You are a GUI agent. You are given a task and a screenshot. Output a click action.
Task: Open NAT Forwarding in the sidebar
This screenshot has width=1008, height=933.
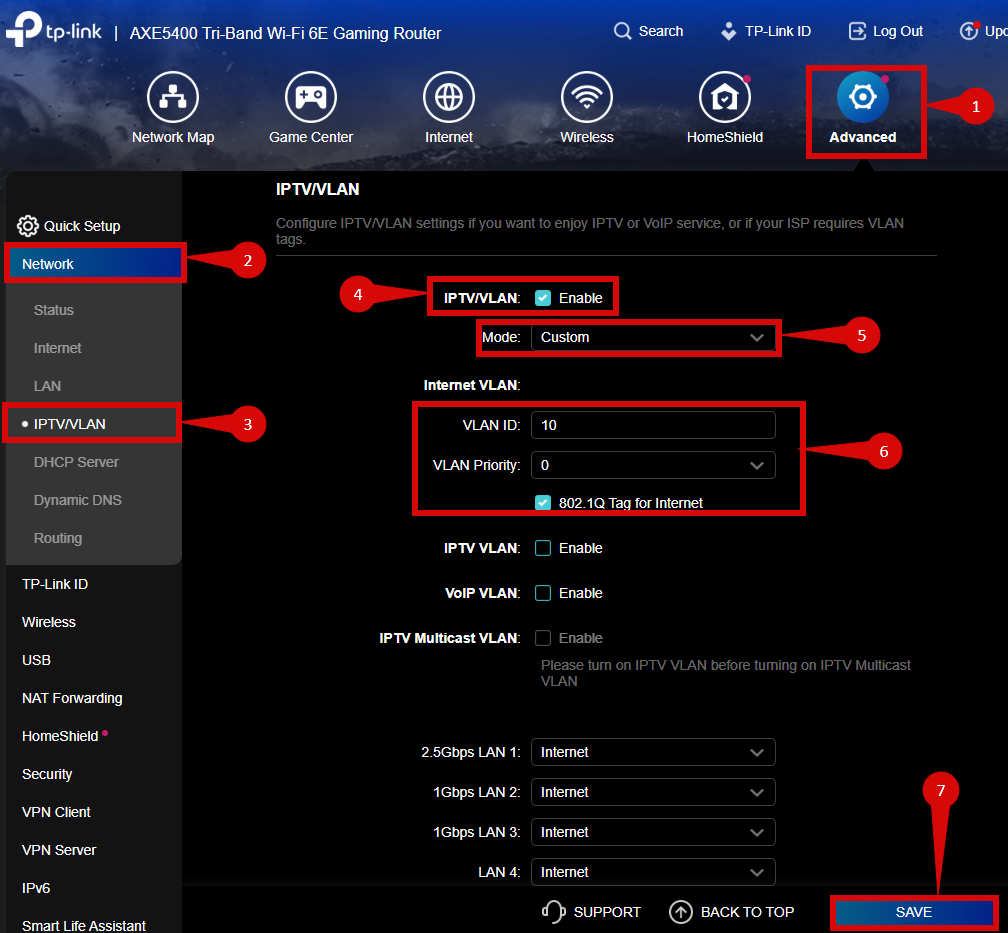pos(72,698)
